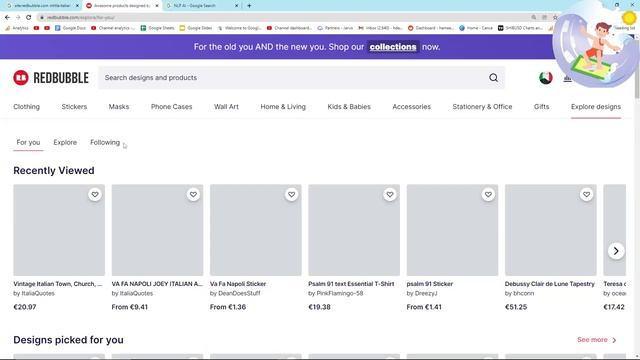The image size is (640, 360).
Task: Open the Dashboard bookmark with red icon
Action: [x=431, y=28]
